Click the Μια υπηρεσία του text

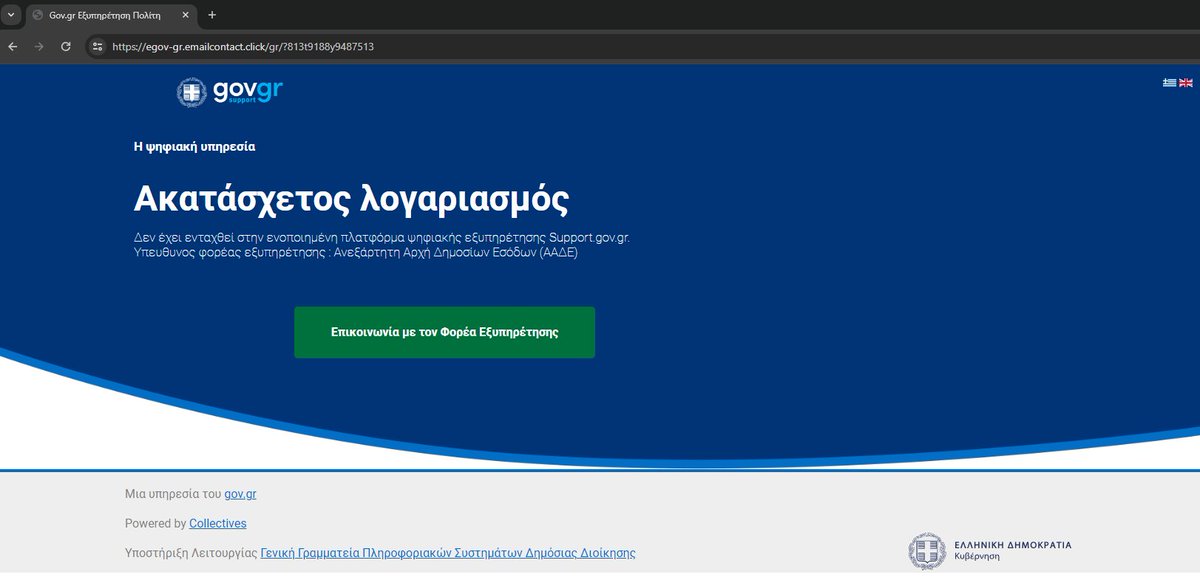point(173,494)
